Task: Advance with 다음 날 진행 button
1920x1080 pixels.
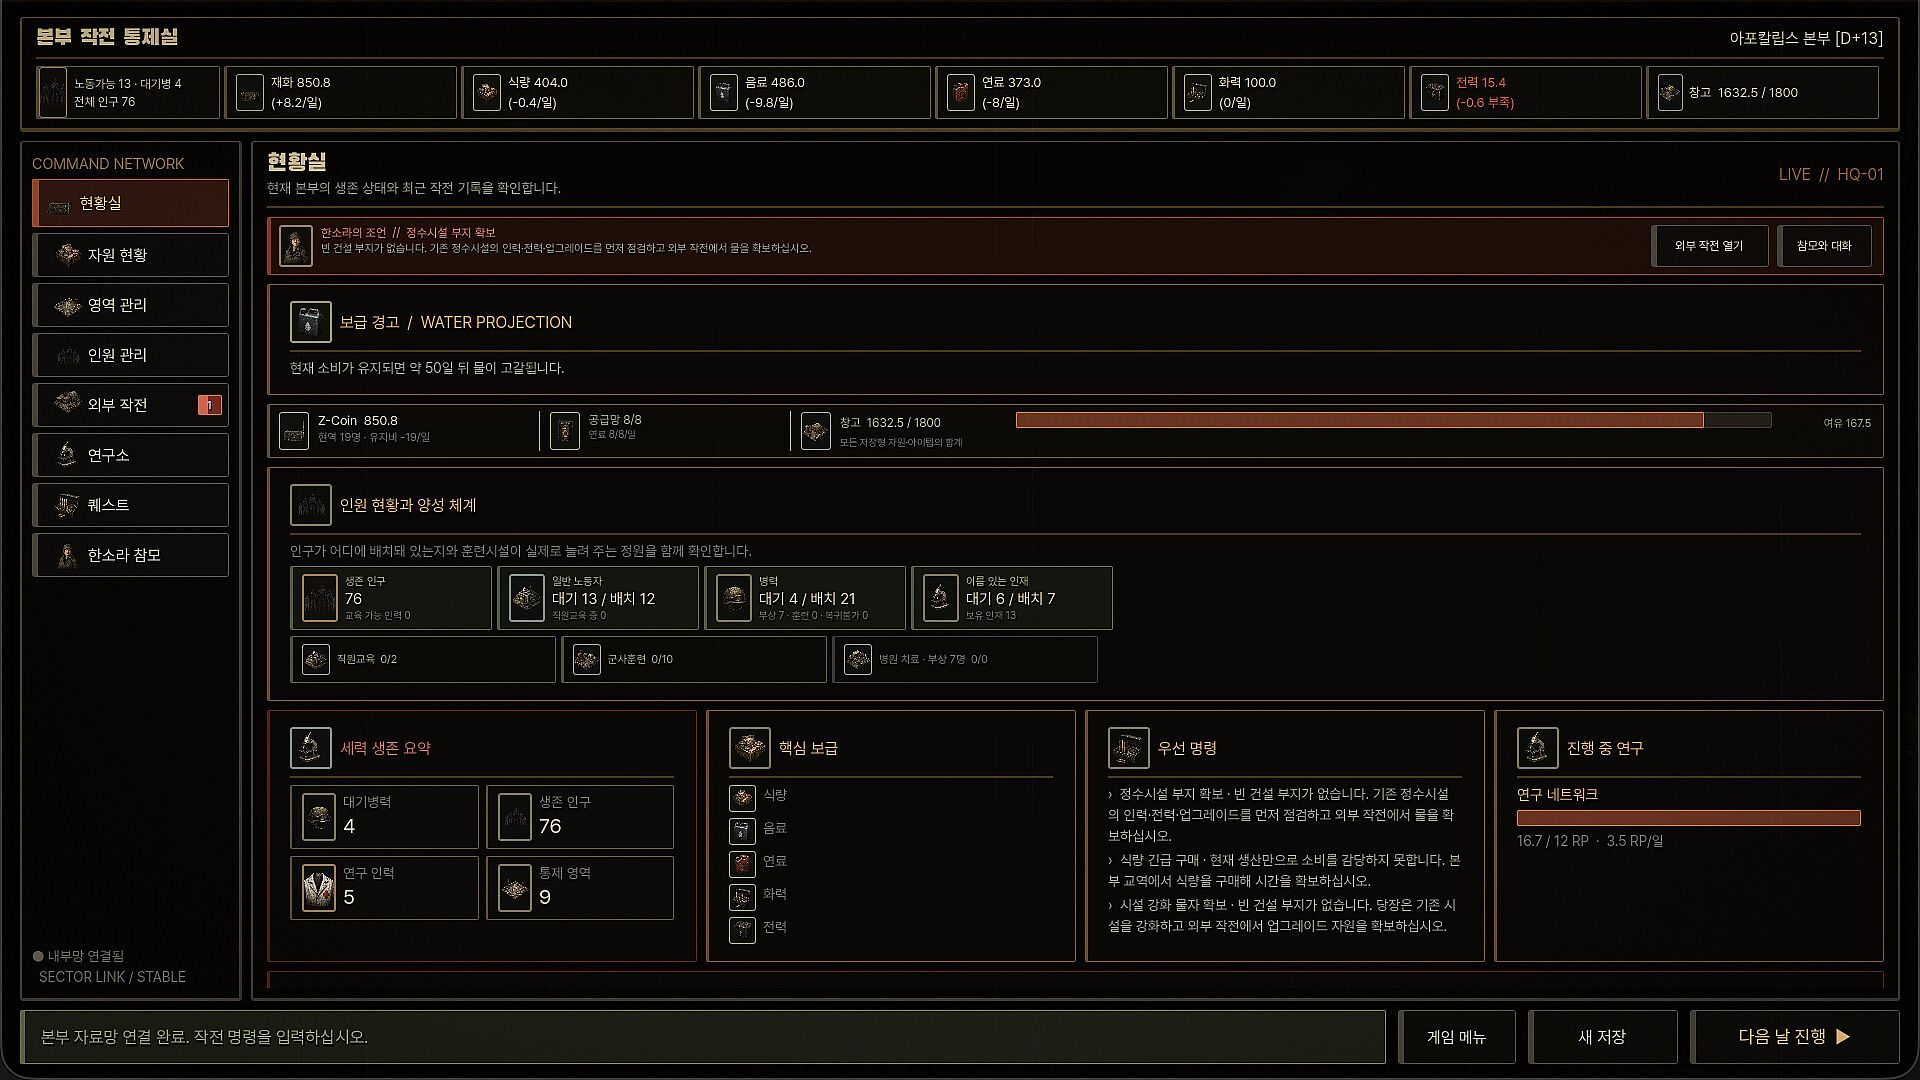Action: 1794,1037
